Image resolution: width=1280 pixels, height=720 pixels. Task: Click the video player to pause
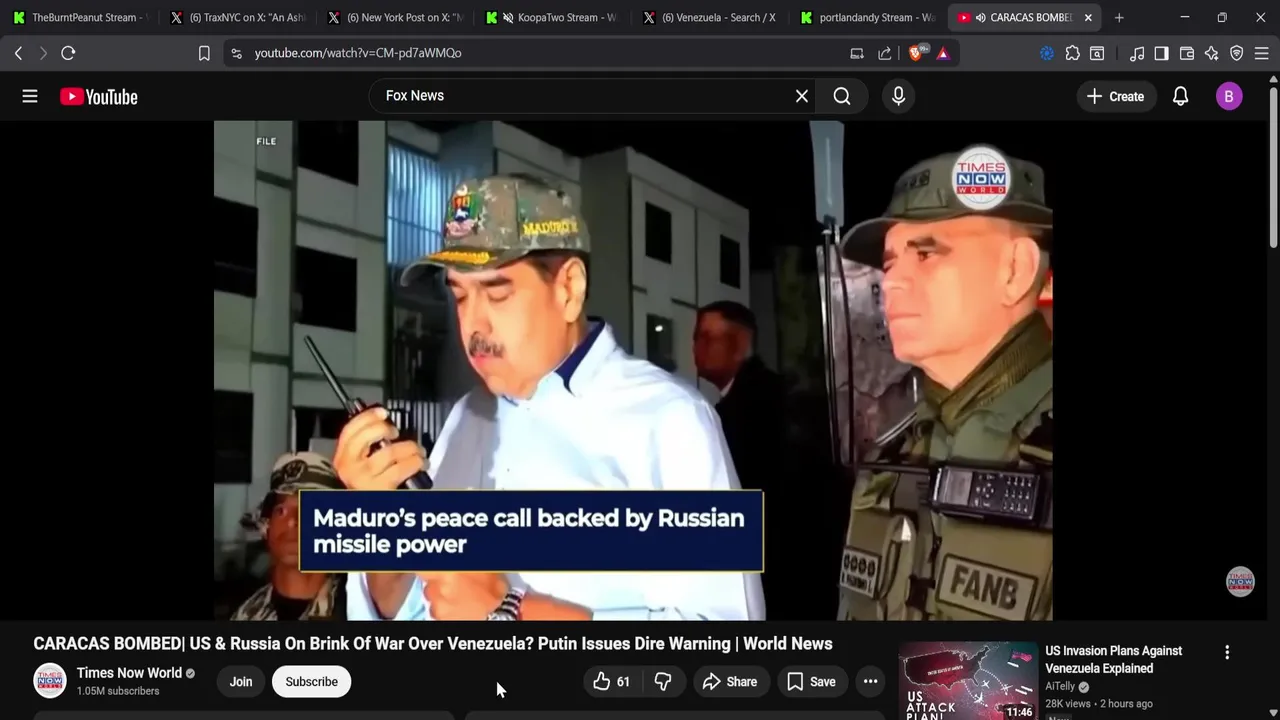pos(633,371)
